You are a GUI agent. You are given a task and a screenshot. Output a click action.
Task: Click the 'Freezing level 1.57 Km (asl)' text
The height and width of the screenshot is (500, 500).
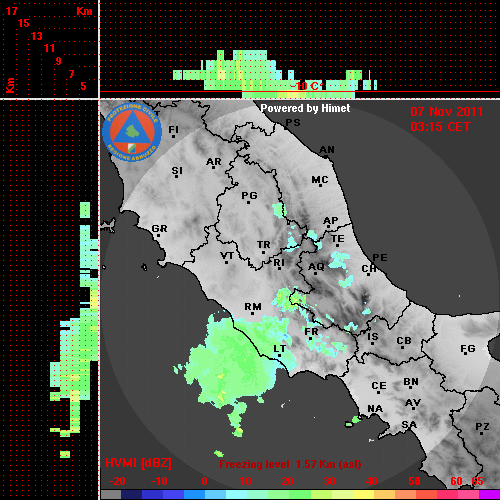[290, 464]
